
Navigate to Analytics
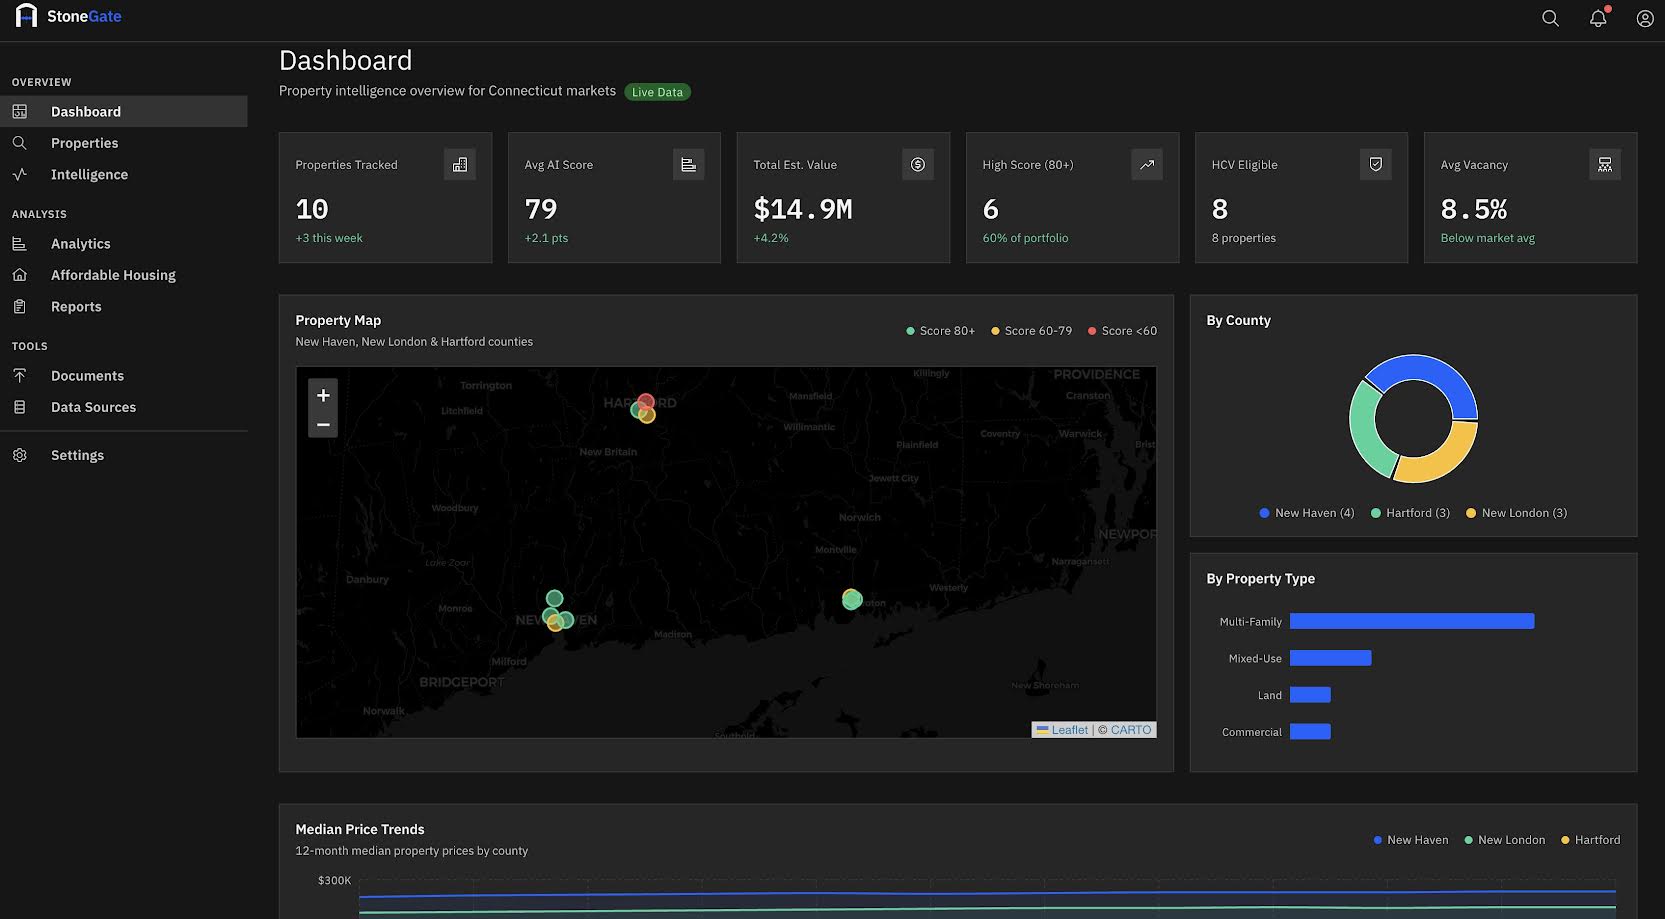click(x=124, y=243)
